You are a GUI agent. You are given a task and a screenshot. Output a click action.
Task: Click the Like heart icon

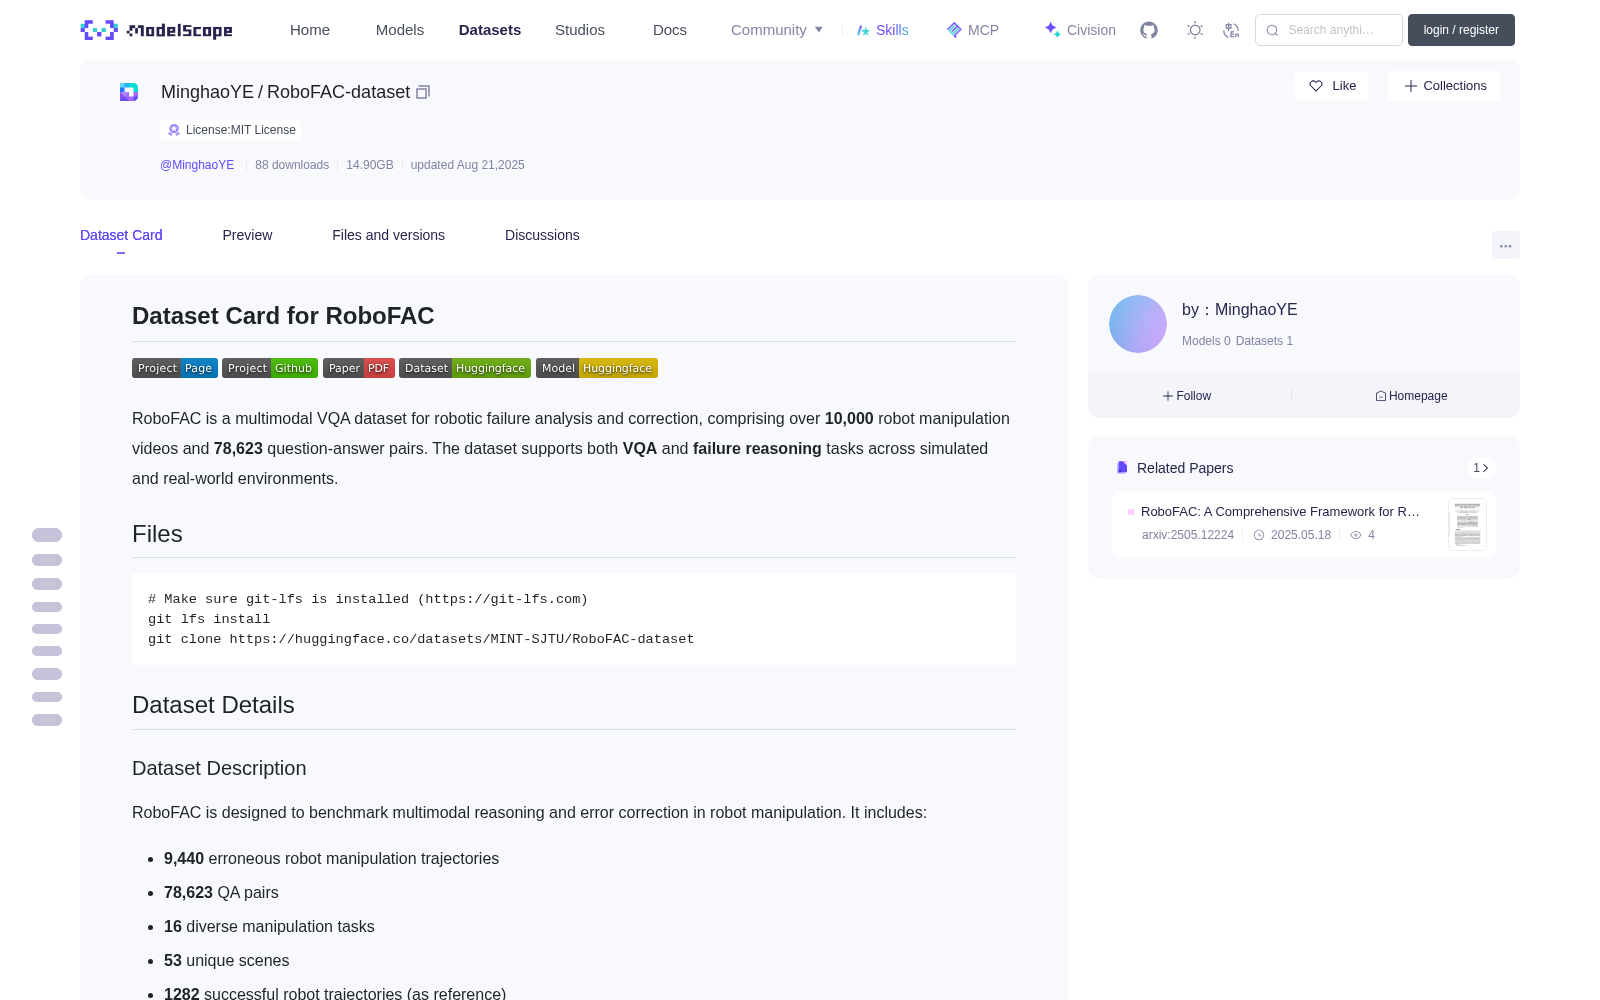point(1316,86)
